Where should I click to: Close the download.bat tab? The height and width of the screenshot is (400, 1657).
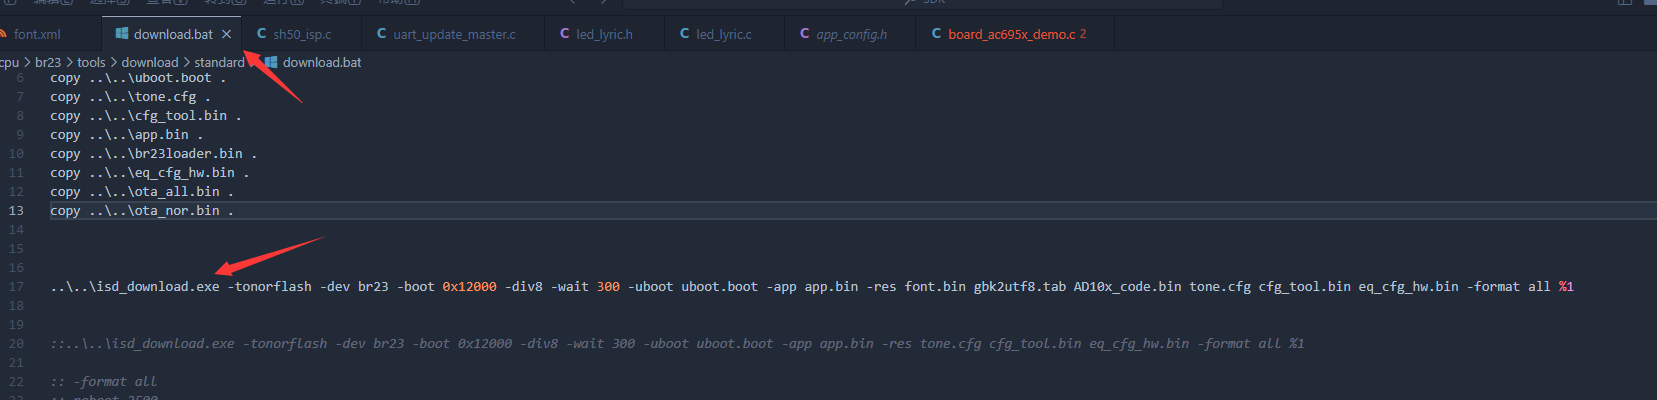pyautogui.click(x=227, y=34)
